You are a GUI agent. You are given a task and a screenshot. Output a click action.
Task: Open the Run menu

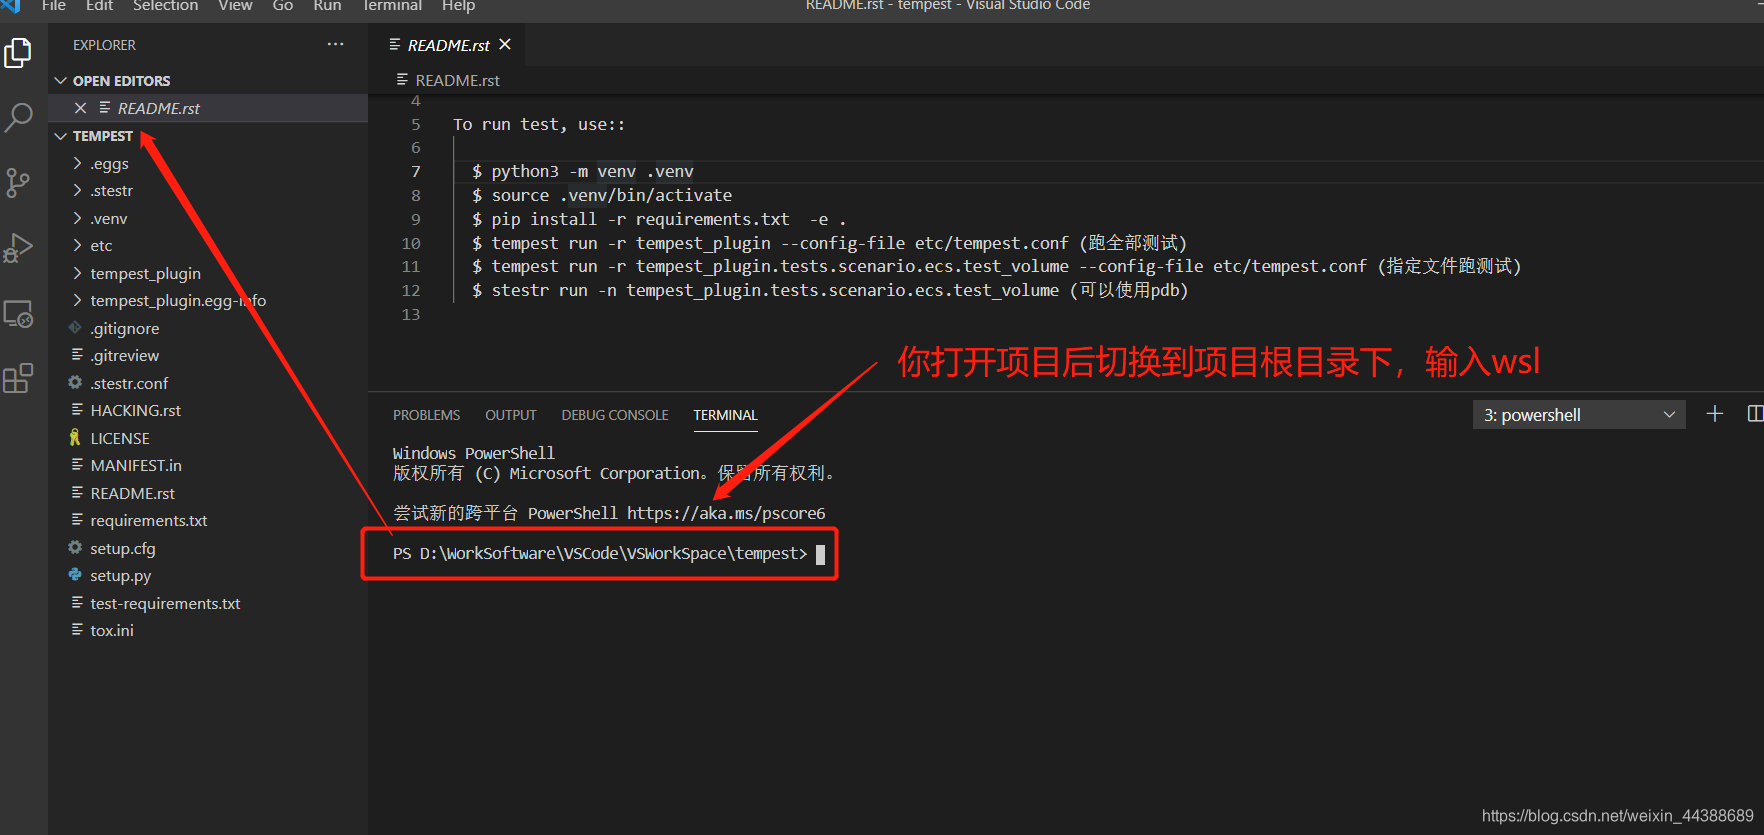pyautogui.click(x=327, y=6)
